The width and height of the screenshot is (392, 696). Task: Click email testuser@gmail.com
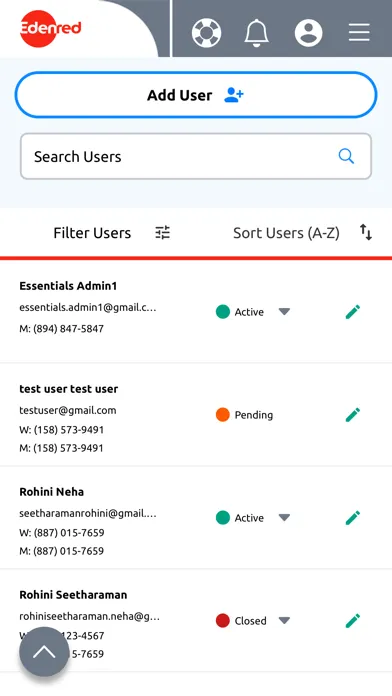(67, 411)
